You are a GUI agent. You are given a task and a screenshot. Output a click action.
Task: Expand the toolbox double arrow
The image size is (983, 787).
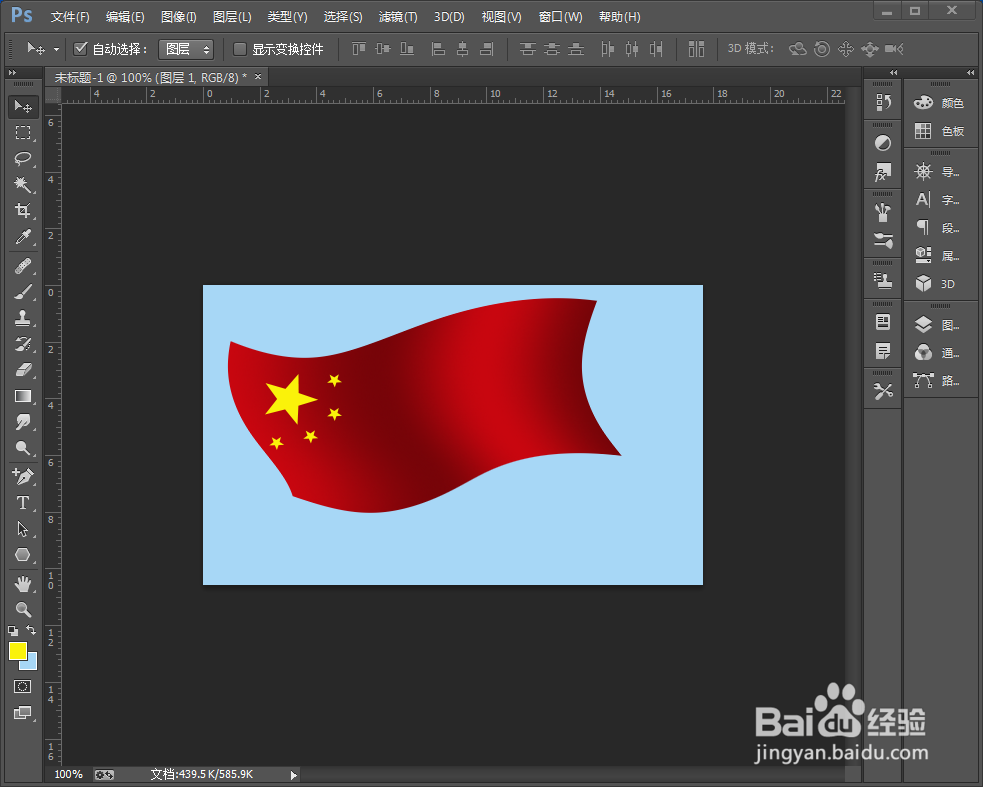point(12,73)
